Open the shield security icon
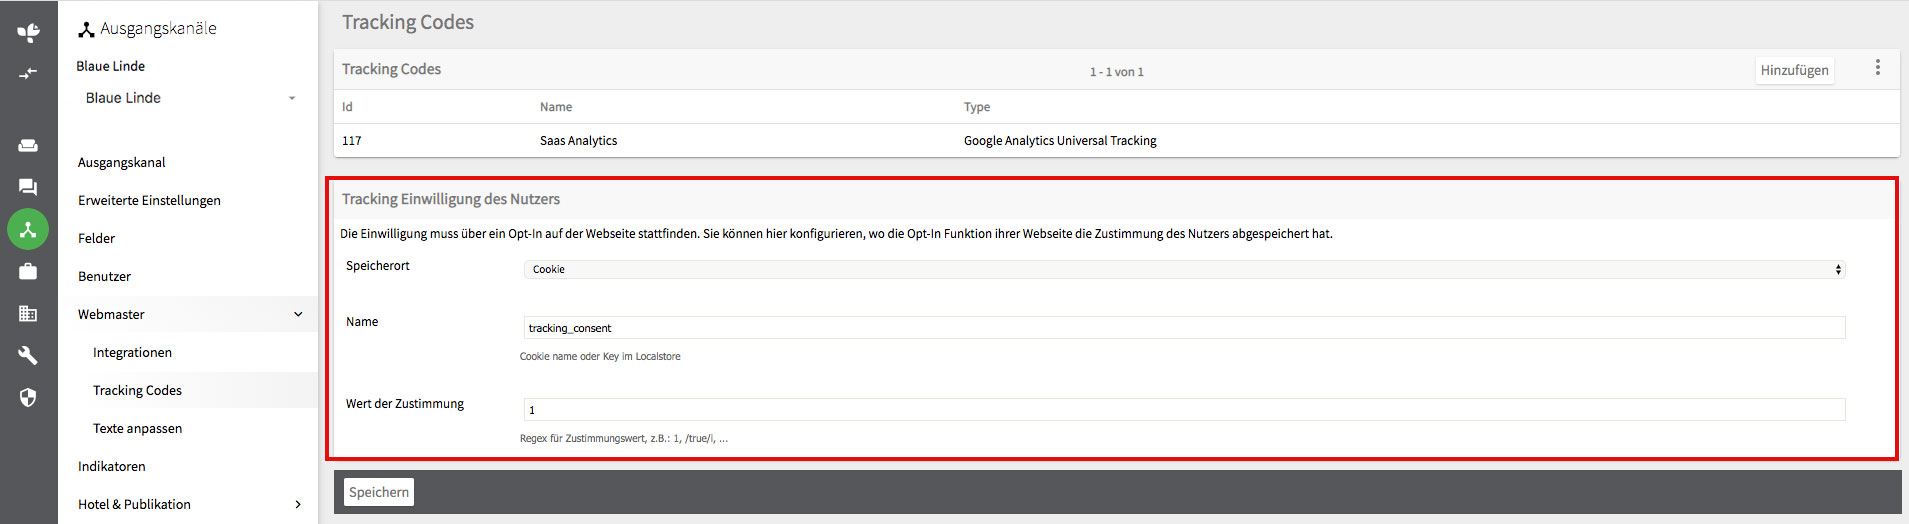The image size is (1909, 524). click(x=28, y=397)
